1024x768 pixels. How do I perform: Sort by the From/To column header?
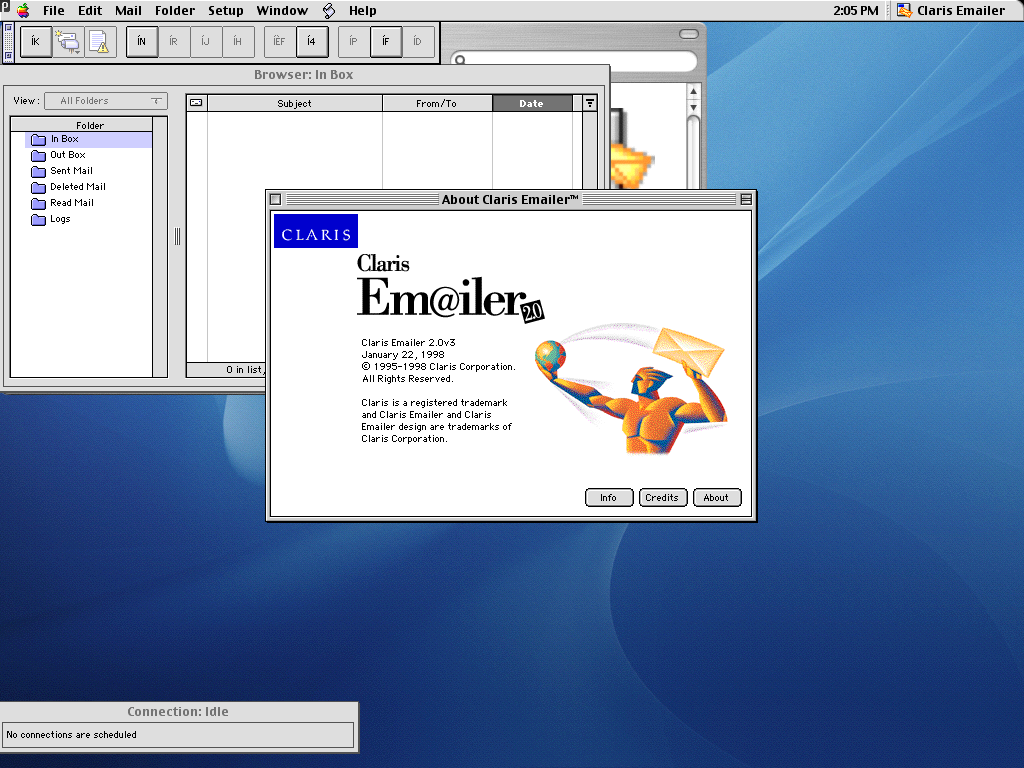click(x=437, y=103)
